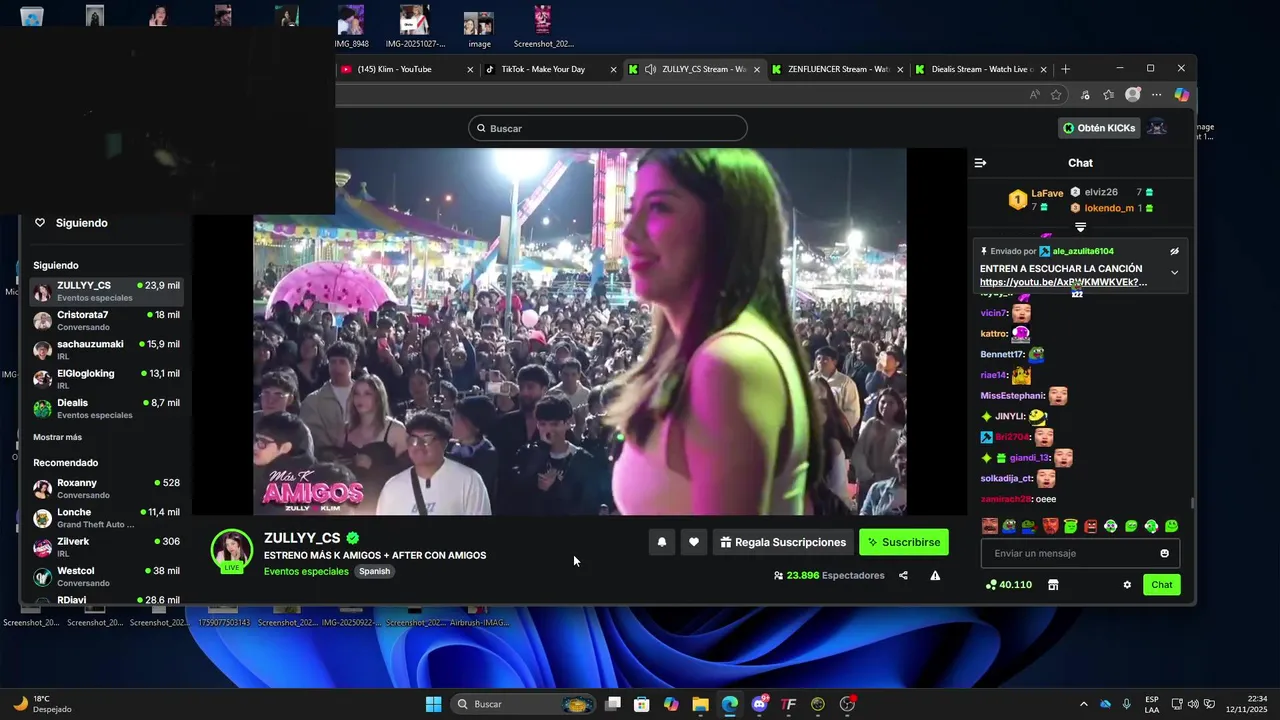
Task: Click the Obtén KICKs button
Action: point(1099,128)
